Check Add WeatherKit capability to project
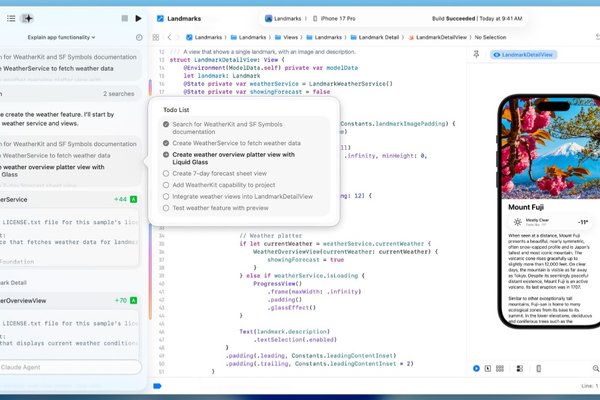The width and height of the screenshot is (600, 400). pyautogui.click(x=166, y=185)
